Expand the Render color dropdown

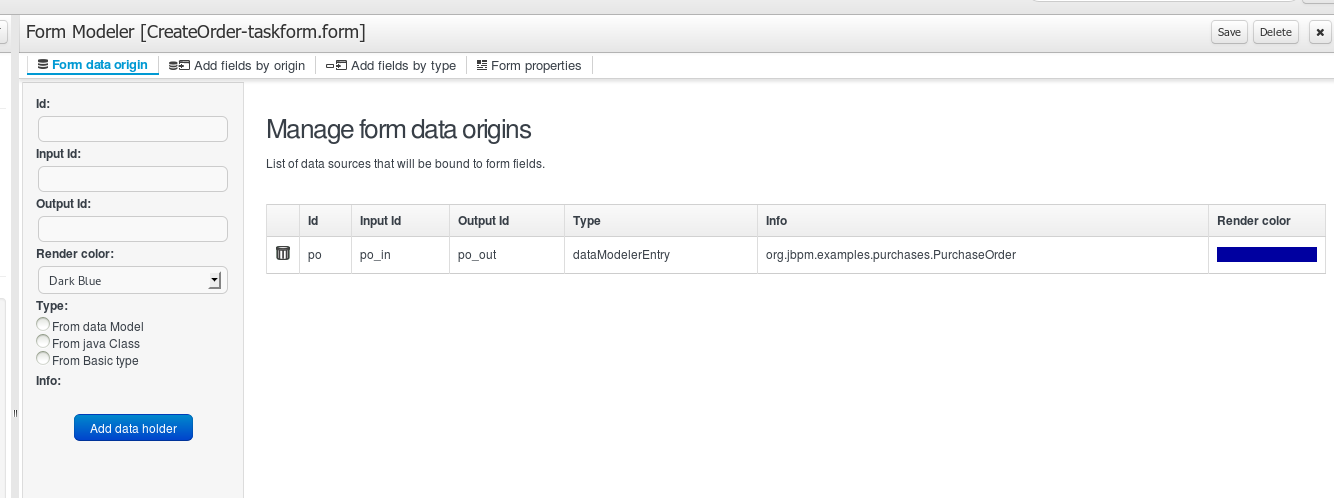point(133,281)
